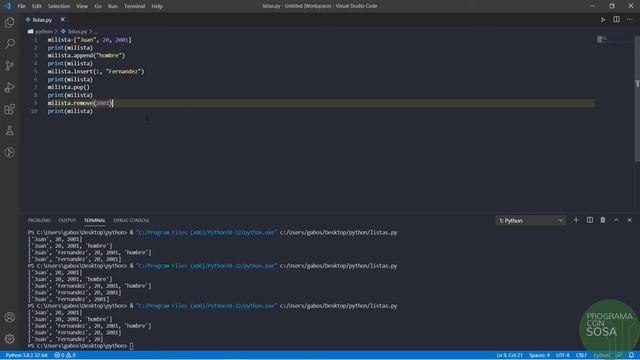
Task: Click the python folder breadcrumb
Action: point(43,31)
